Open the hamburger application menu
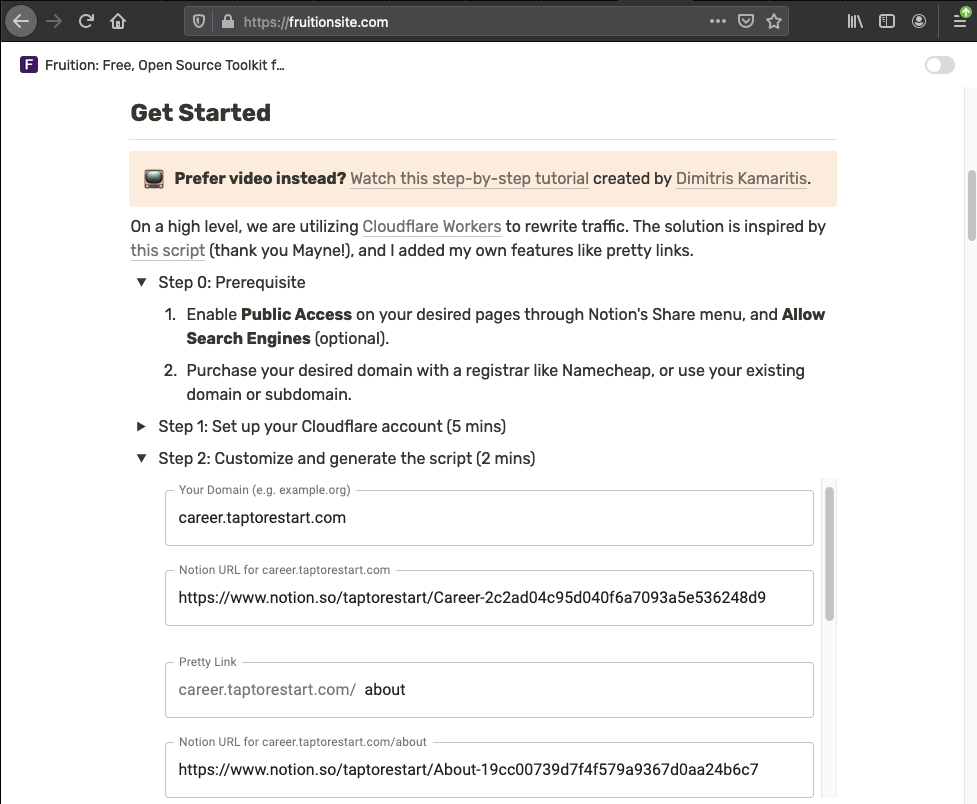Screen dimensions: 977x804 point(960,21)
